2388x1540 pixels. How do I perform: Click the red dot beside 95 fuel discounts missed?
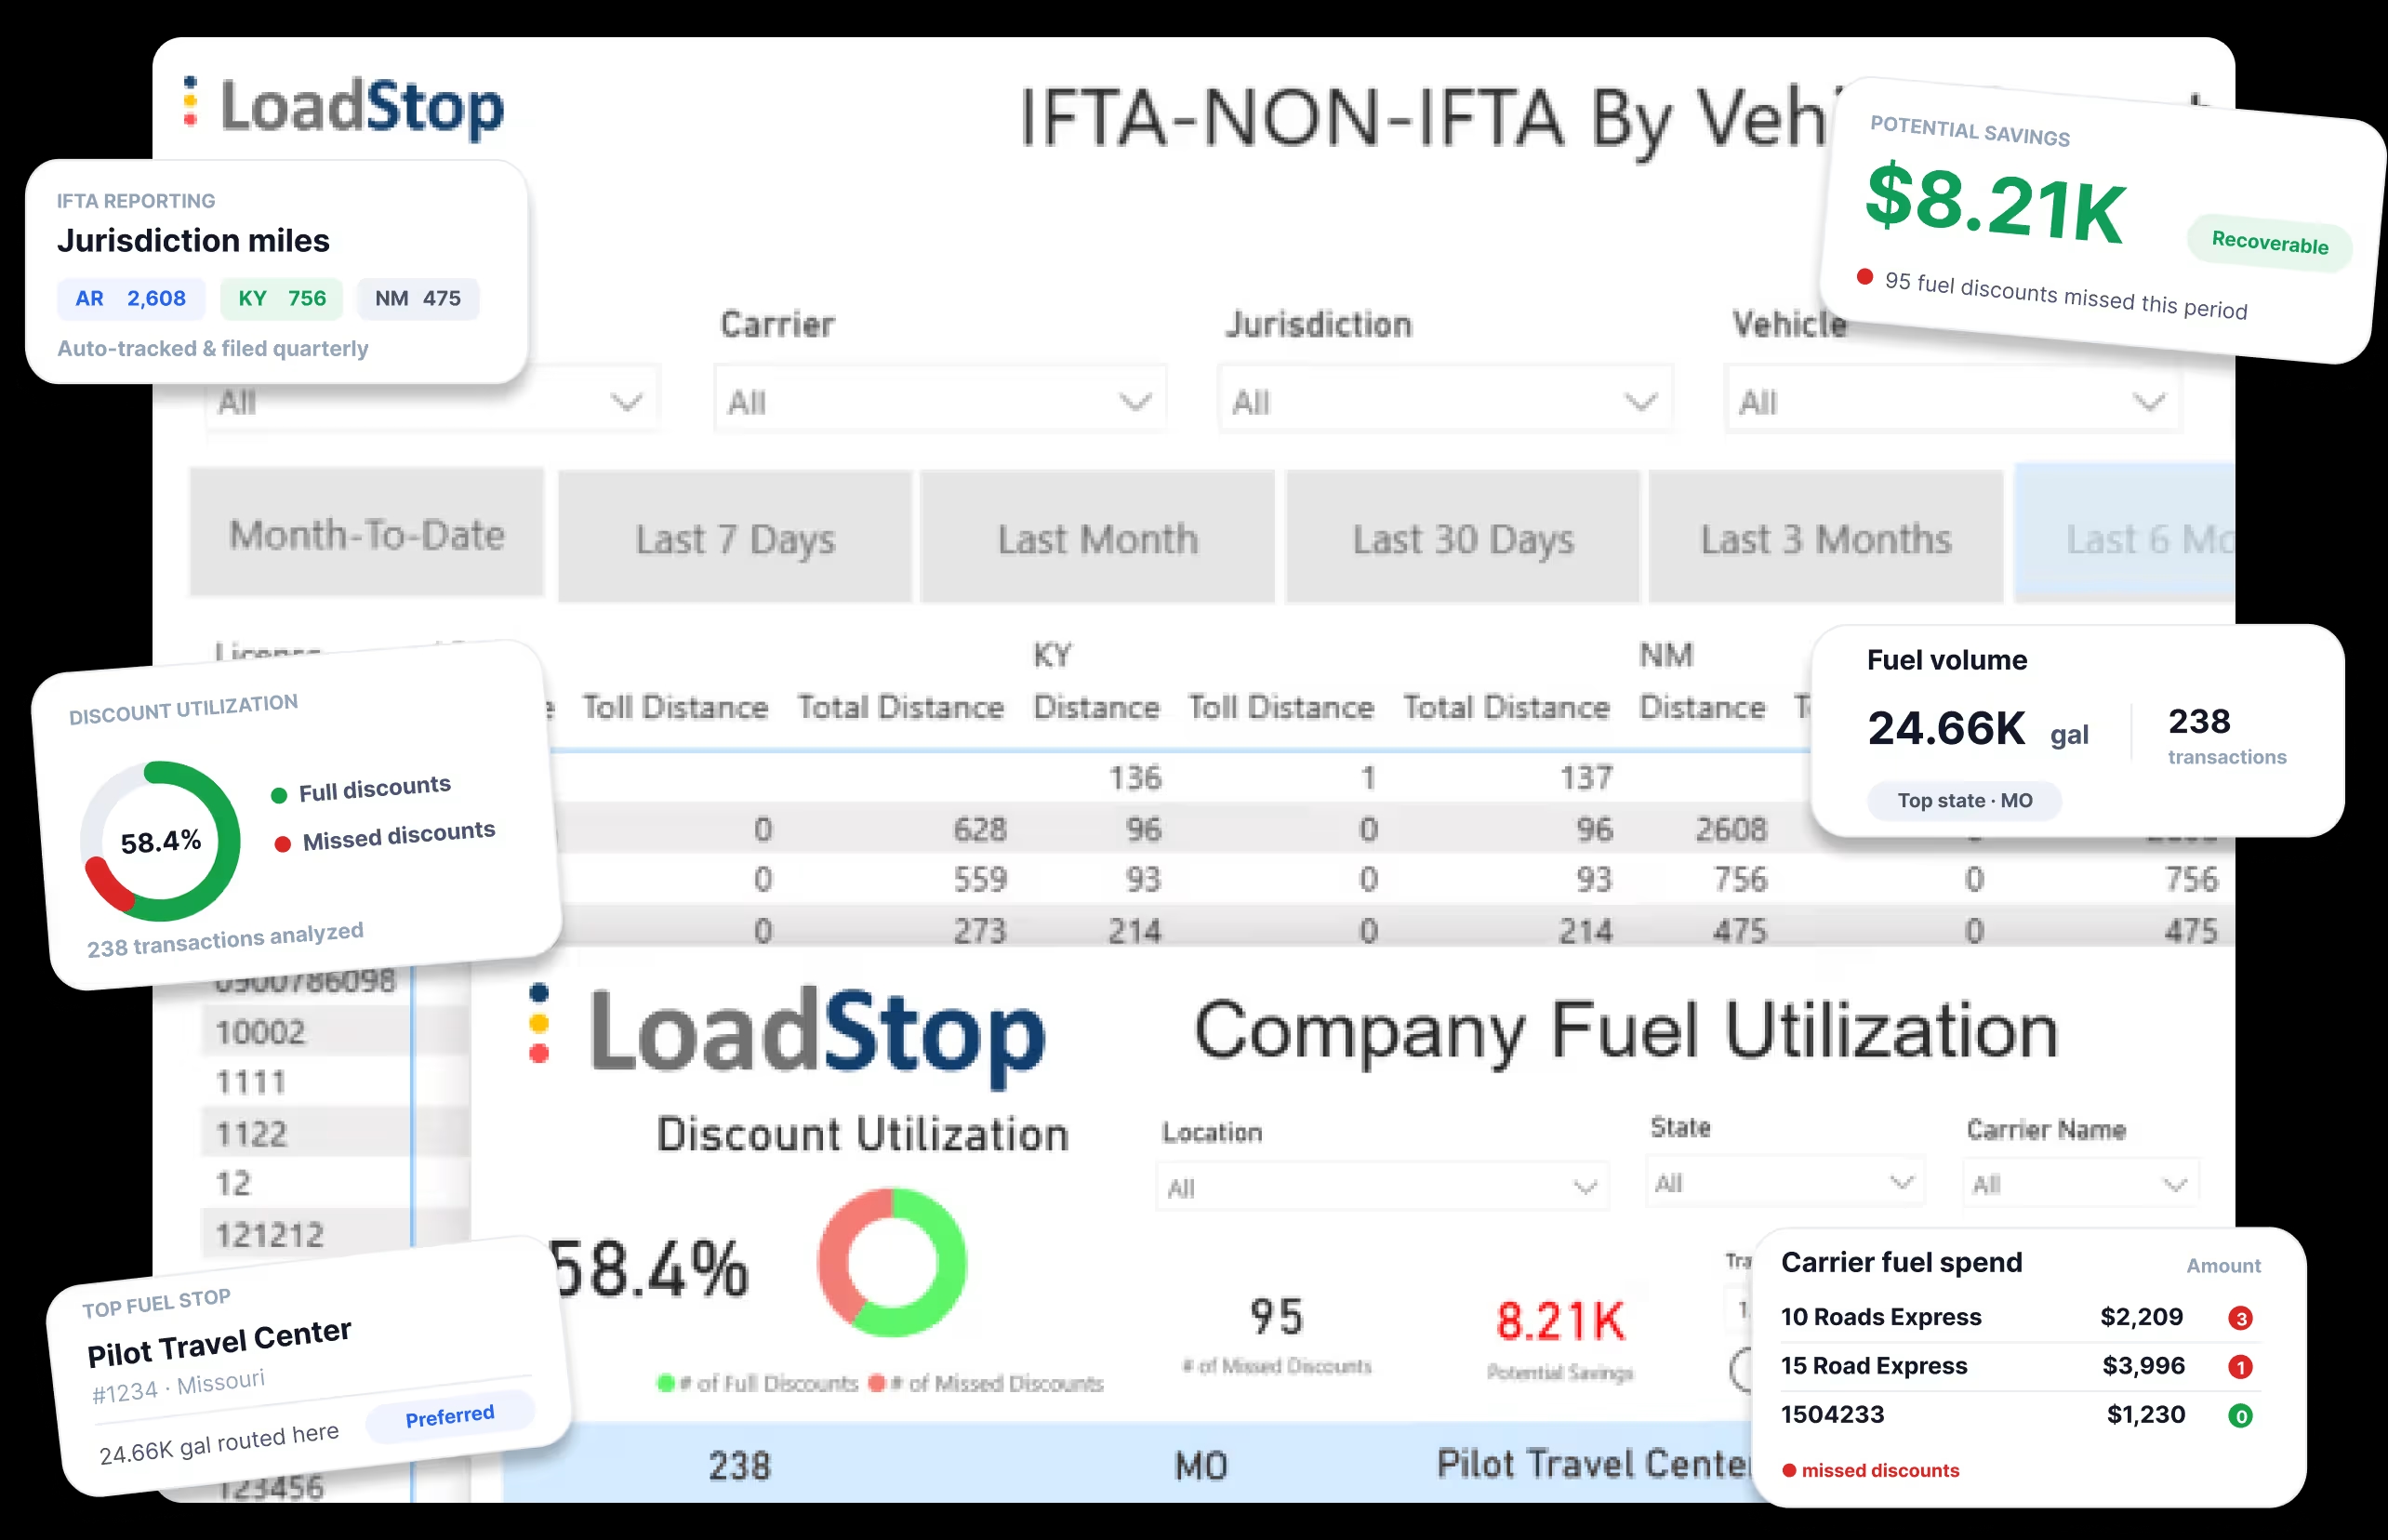(1864, 277)
